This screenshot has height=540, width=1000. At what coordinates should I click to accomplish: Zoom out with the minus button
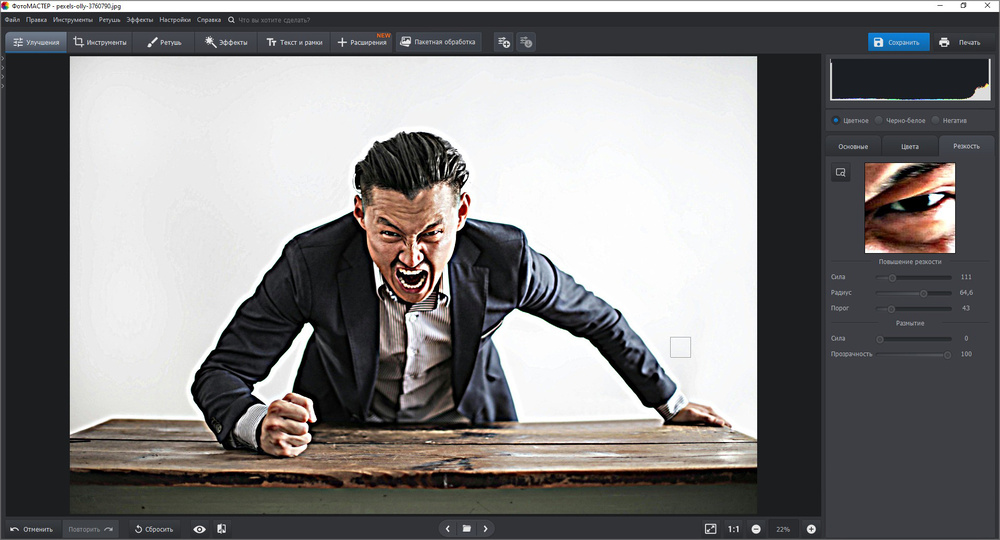click(x=756, y=529)
